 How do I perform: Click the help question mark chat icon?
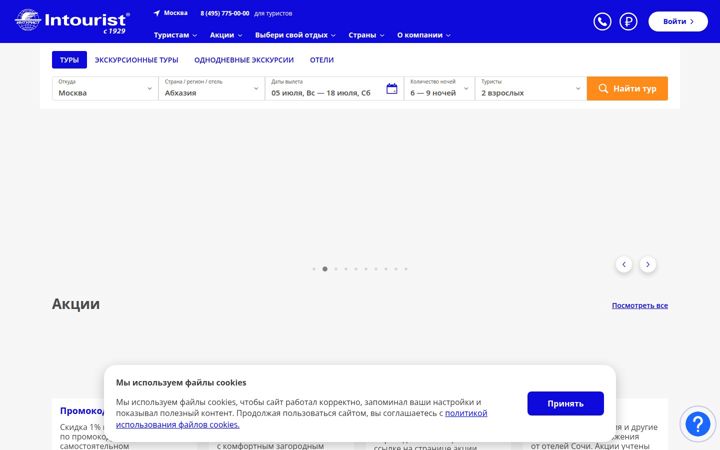[x=698, y=424]
